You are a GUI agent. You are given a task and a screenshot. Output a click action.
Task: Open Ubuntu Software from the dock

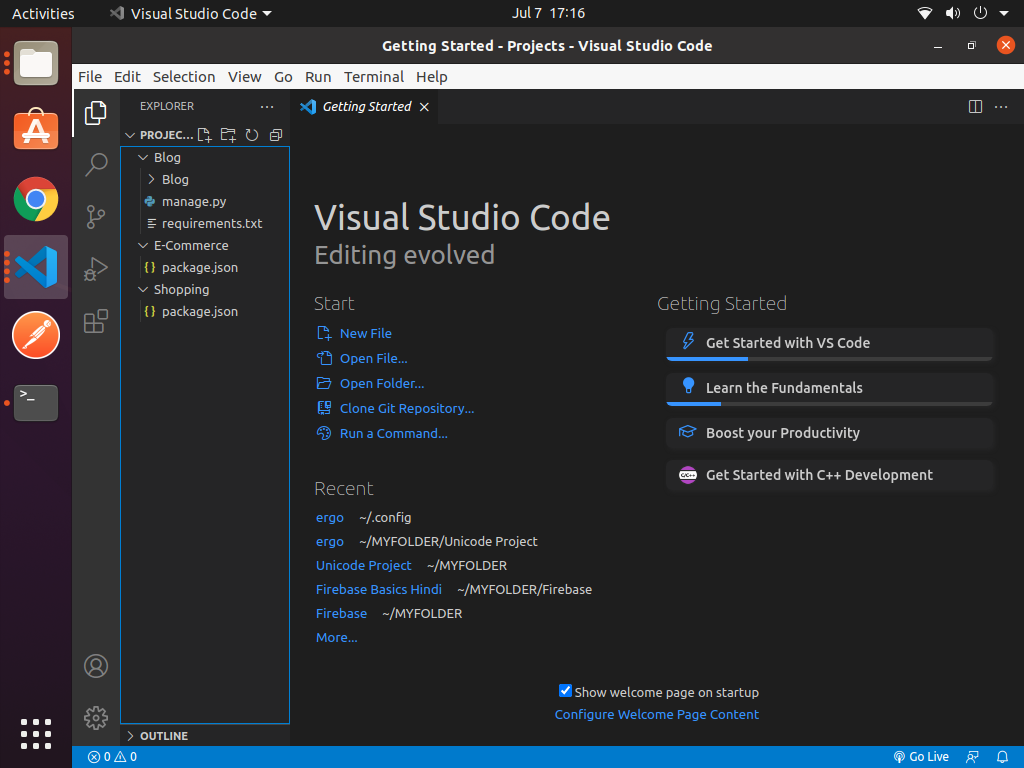pos(36,129)
